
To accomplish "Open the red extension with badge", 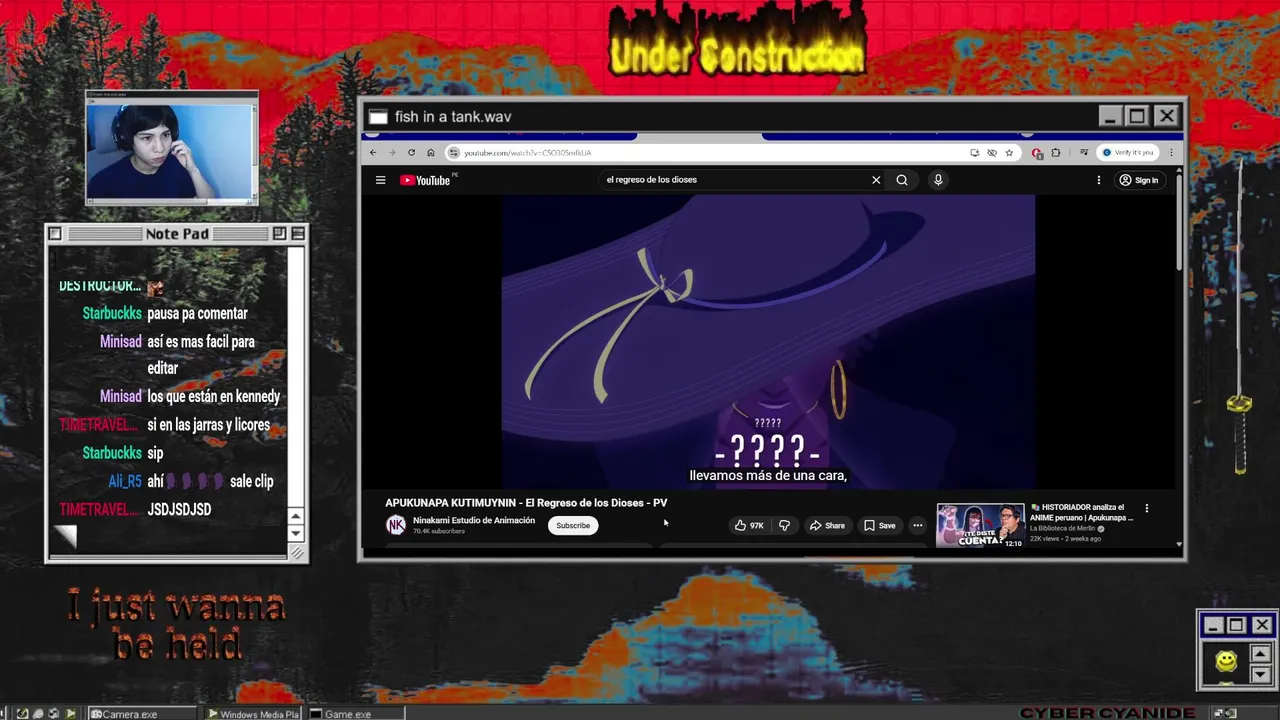I will click(x=1037, y=153).
